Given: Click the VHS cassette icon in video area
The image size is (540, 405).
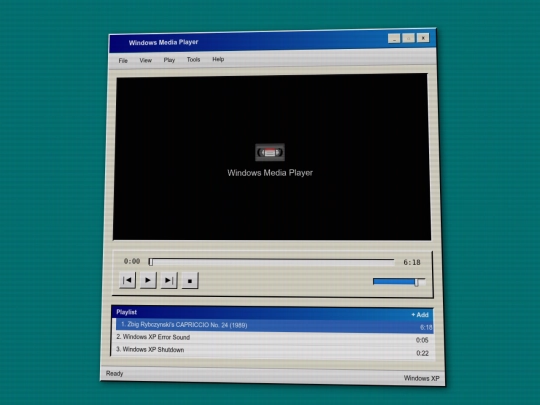Looking at the screenshot, I should tap(270, 152).
